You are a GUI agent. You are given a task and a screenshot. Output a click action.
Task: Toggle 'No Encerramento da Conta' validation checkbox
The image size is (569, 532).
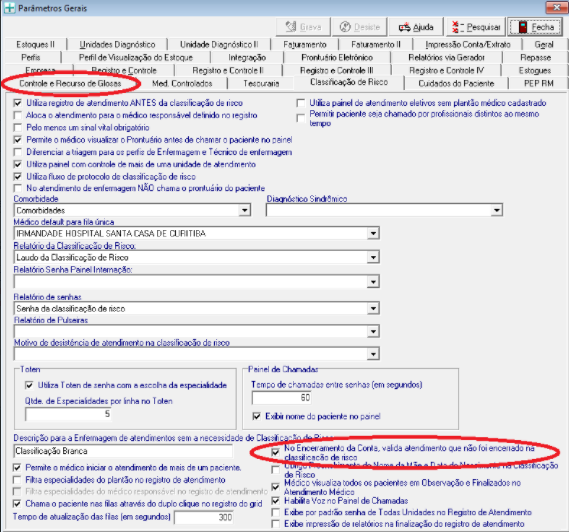[x=276, y=452]
